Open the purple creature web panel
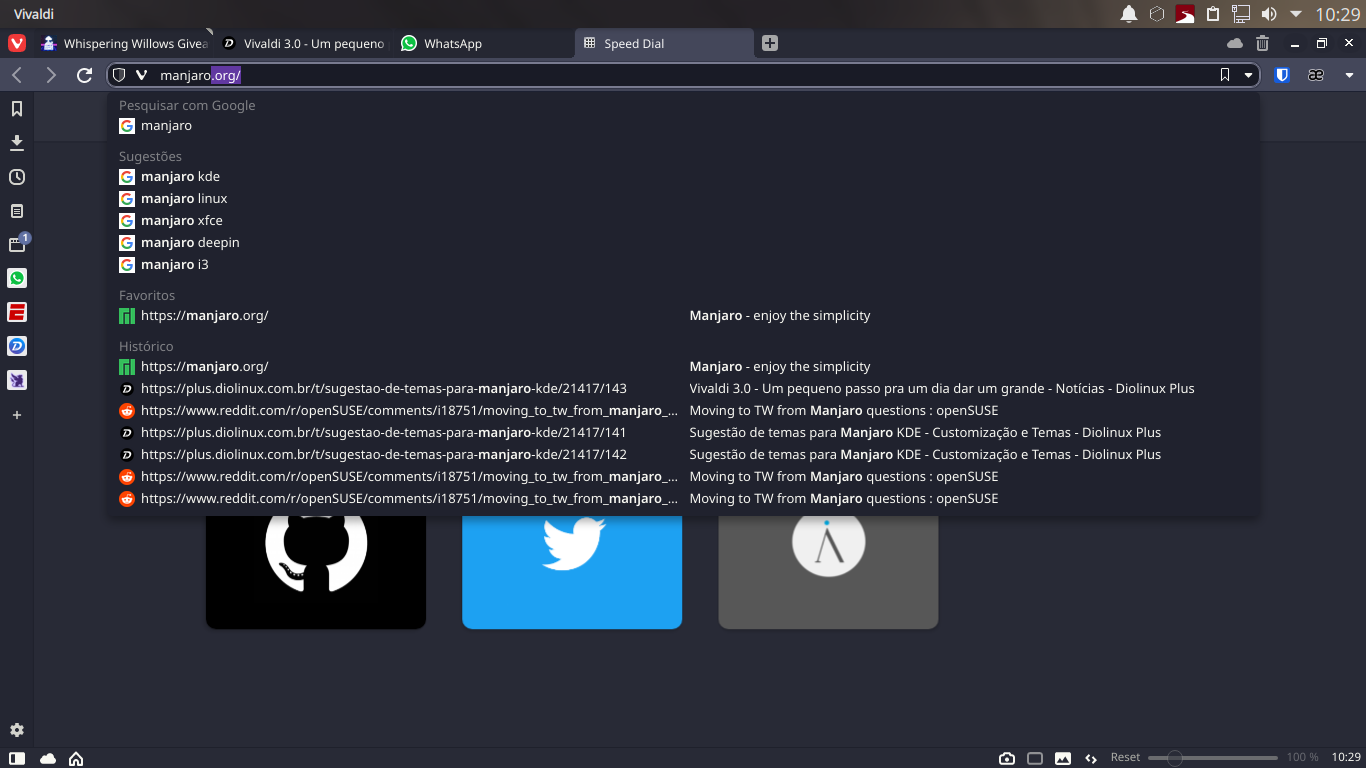This screenshot has width=1366, height=768. coord(17,380)
